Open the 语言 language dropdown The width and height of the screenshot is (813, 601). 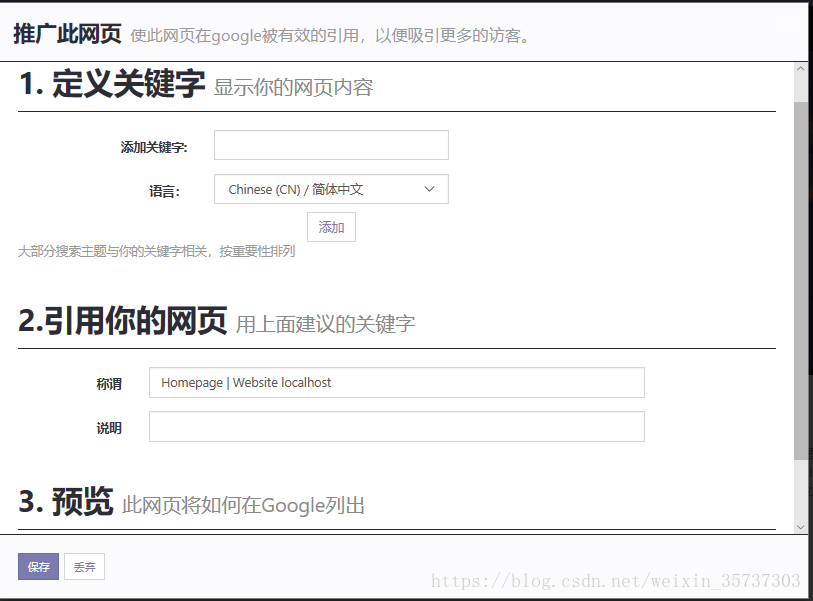coord(331,189)
